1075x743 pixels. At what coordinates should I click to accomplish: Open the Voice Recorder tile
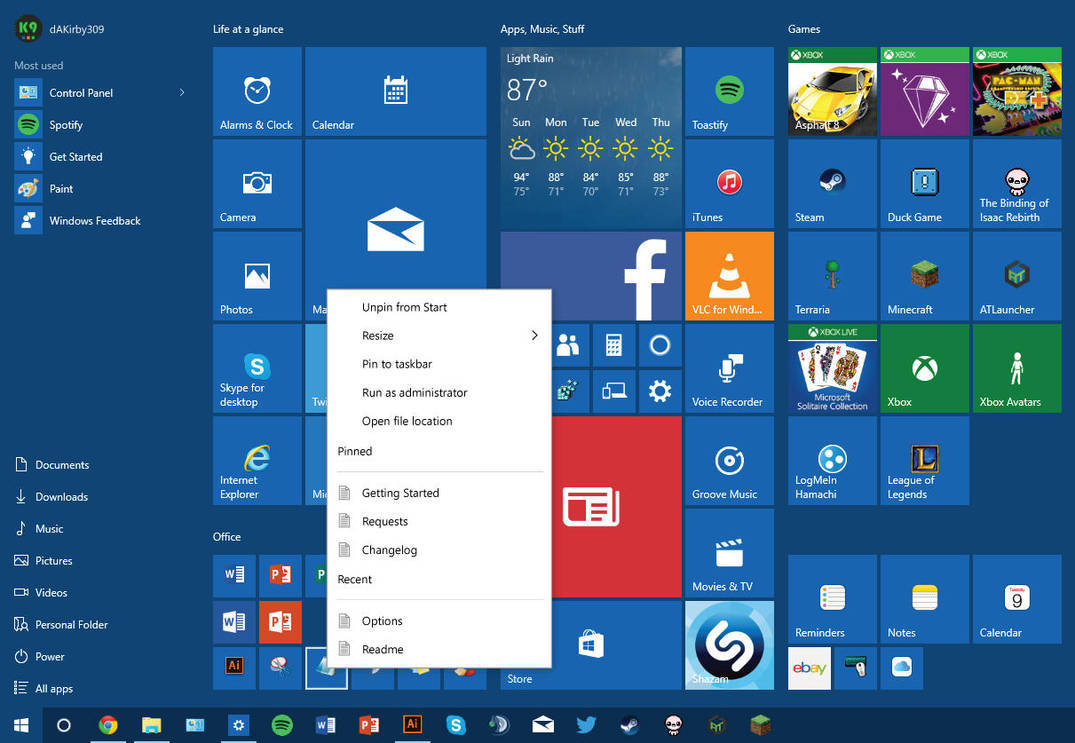click(729, 369)
